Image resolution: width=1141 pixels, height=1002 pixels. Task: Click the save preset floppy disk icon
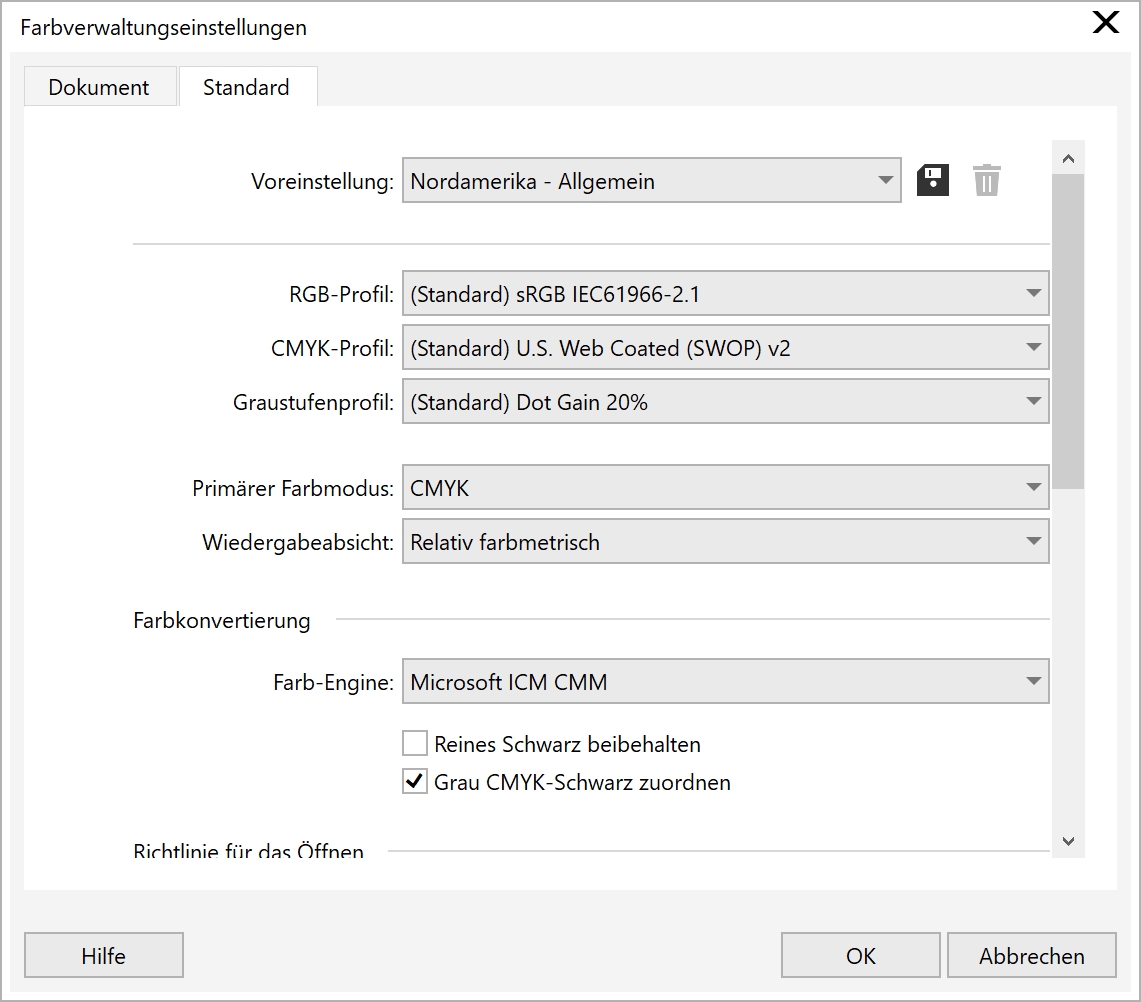[x=932, y=181]
